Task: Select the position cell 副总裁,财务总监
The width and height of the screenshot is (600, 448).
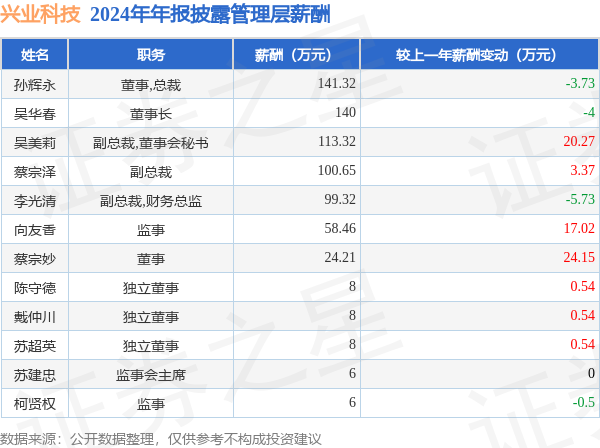Action: click(151, 201)
